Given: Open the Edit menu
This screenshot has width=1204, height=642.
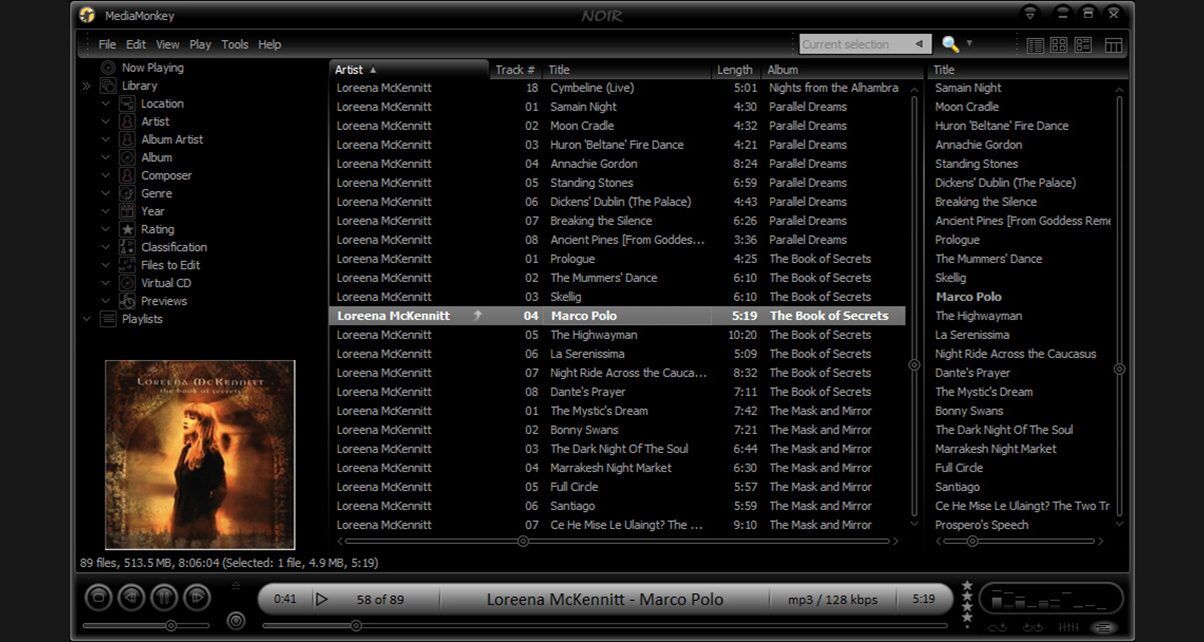Looking at the screenshot, I should coord(136,44).
